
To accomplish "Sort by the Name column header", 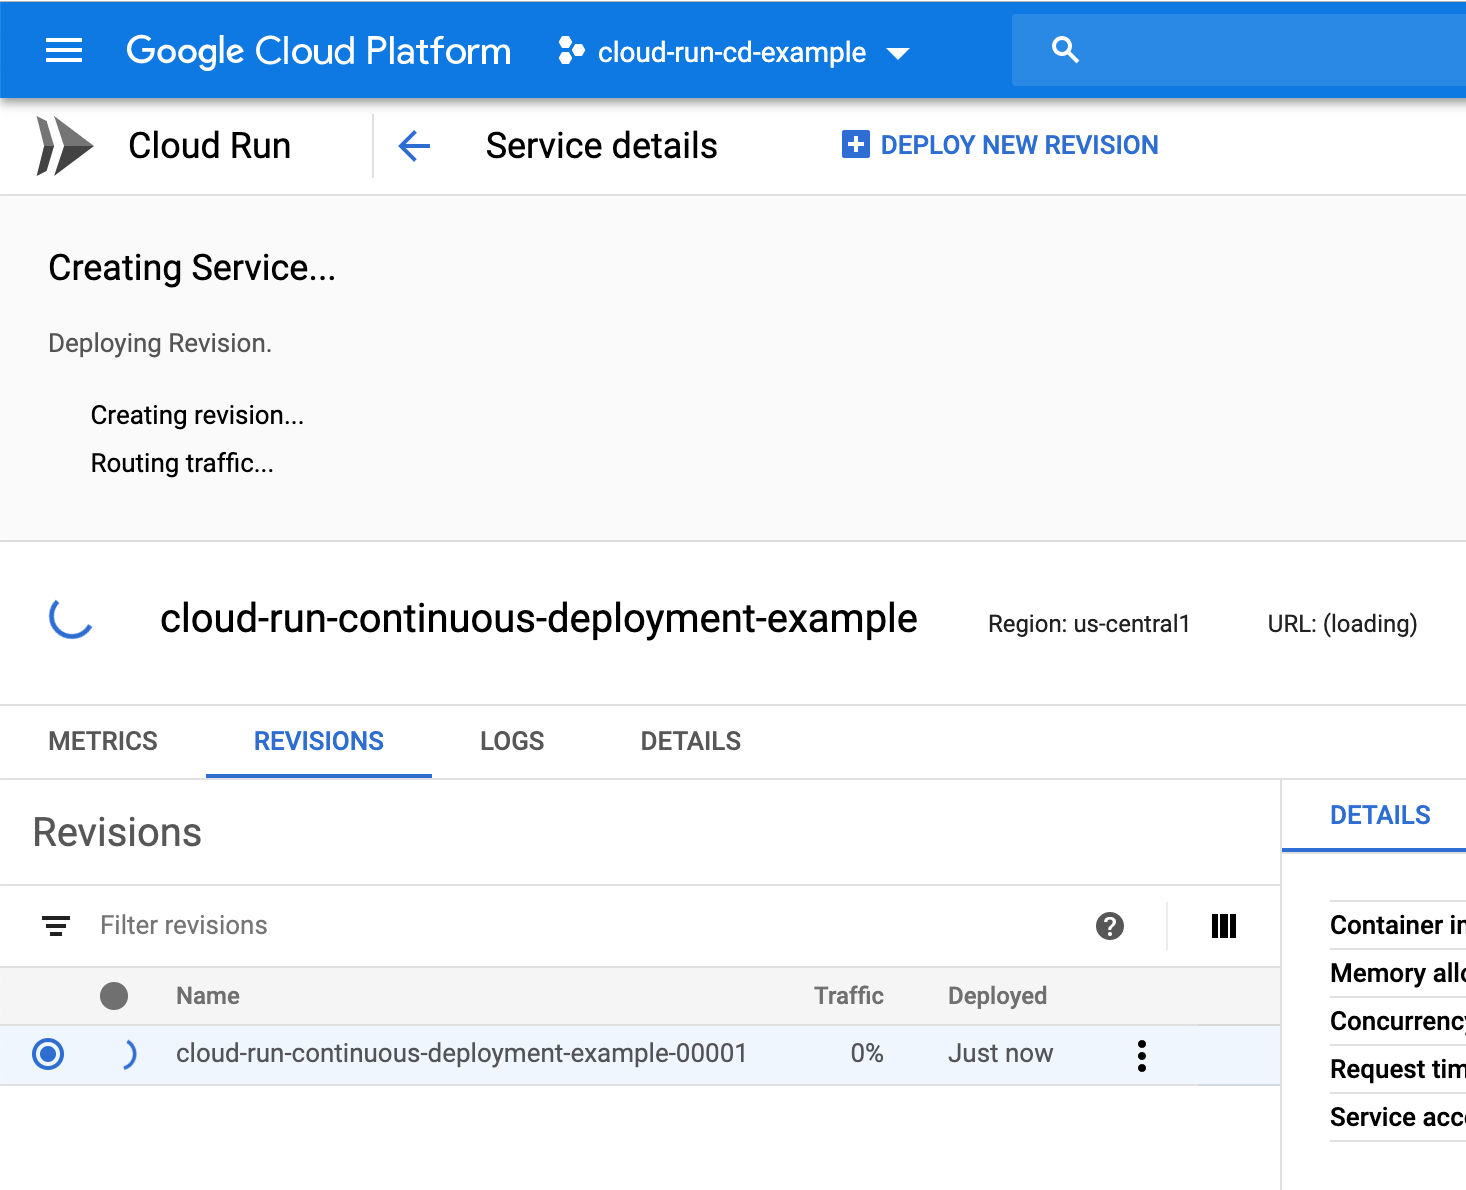I will click(x=208, y=996).
